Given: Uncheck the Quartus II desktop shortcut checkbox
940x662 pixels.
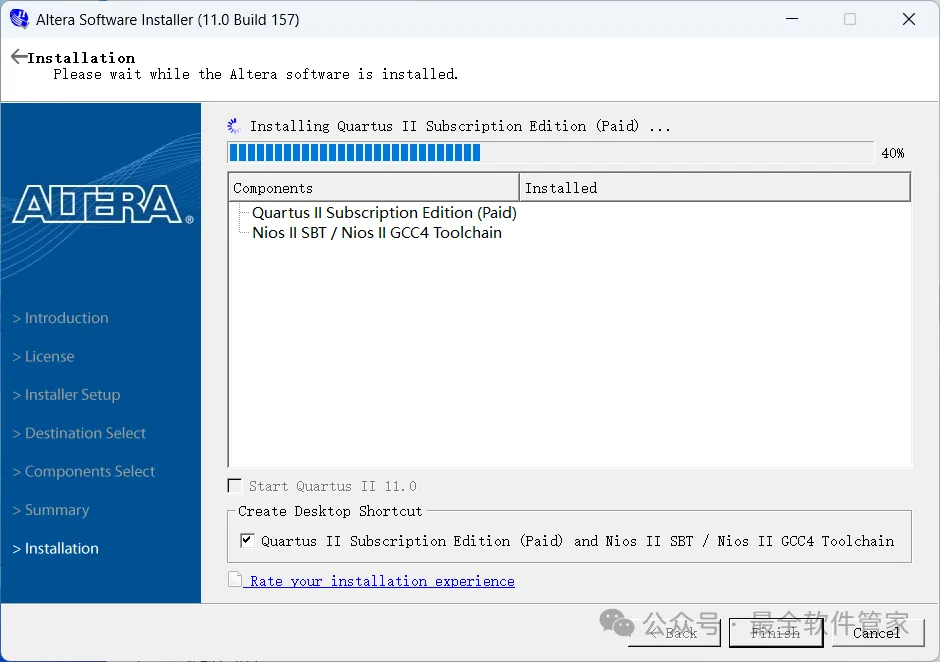Looking at the screenshot, I should tap(247, 540).
